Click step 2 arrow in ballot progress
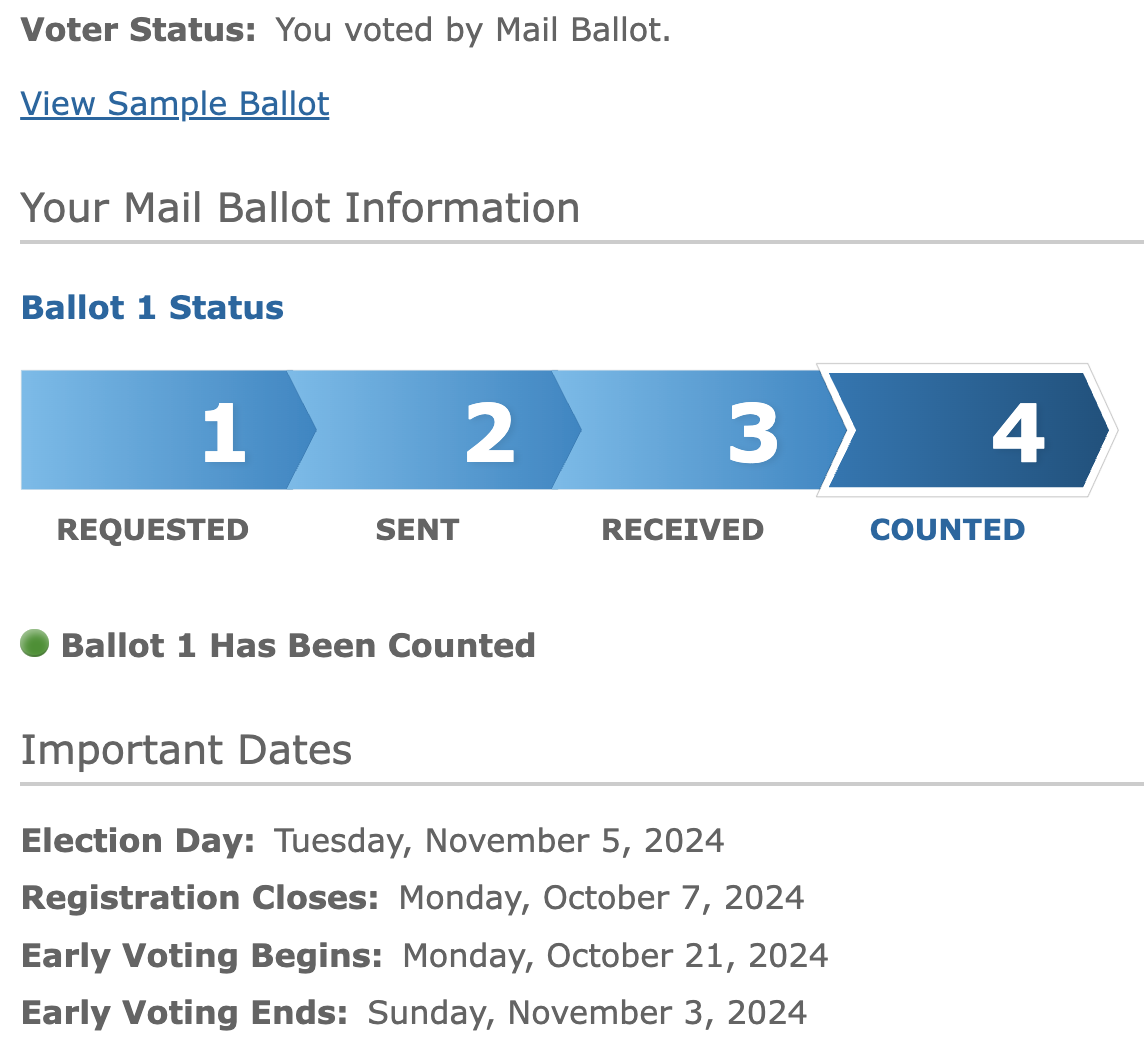 tap(435, 430)
